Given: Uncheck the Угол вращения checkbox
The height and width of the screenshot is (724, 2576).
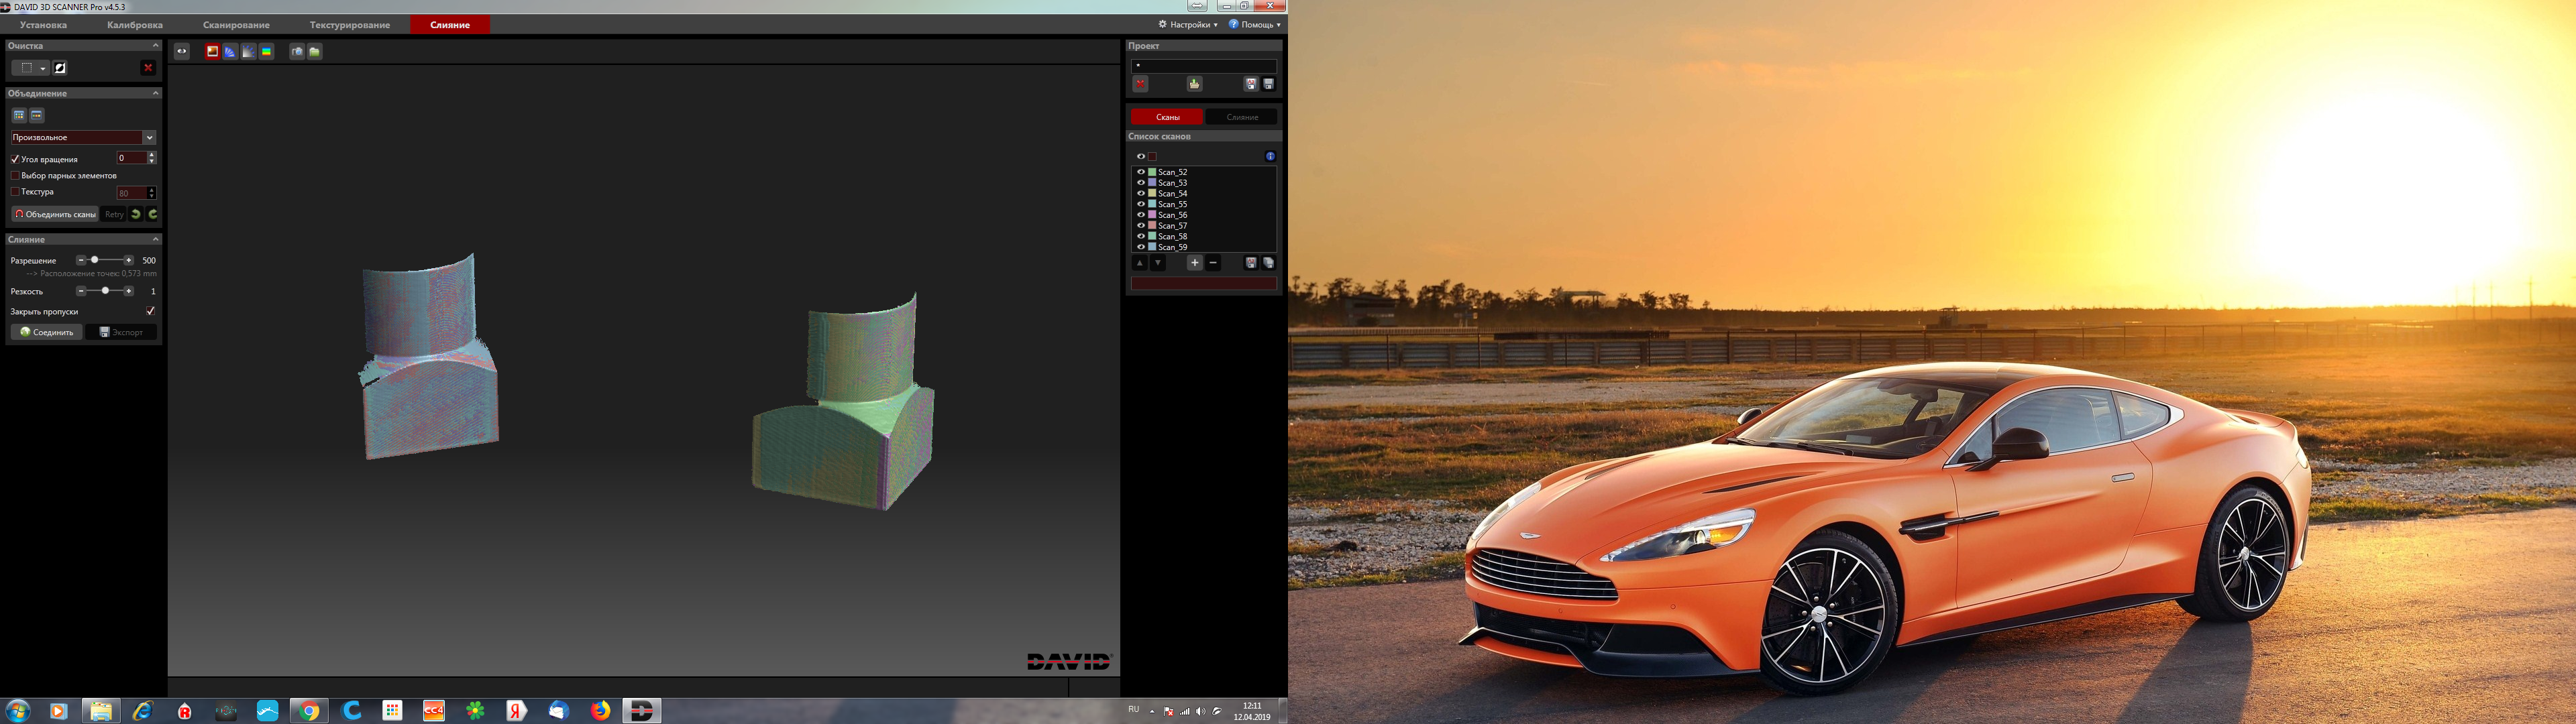Looking at the screenshot, I should (x=15, y=159).
